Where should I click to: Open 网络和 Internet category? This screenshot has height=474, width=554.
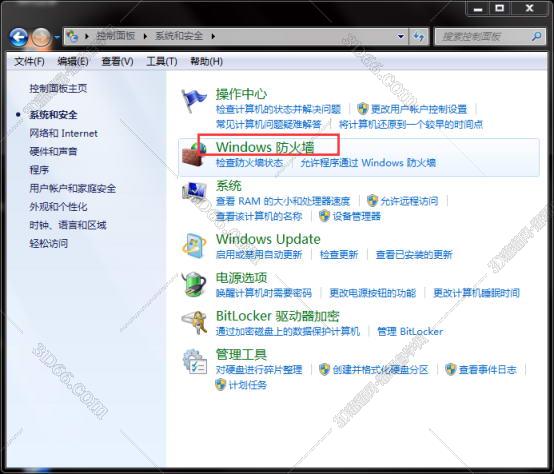pyautogui.click(x=64, y=134)
